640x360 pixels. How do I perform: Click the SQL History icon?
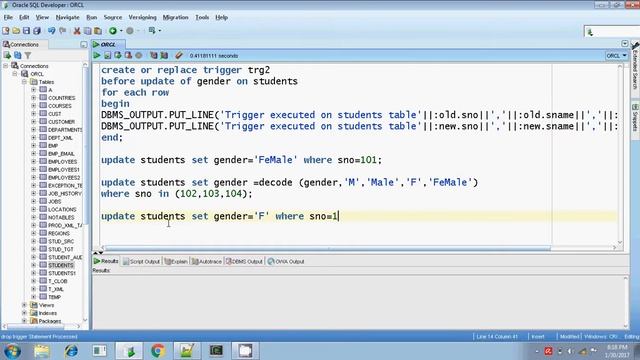153,56
